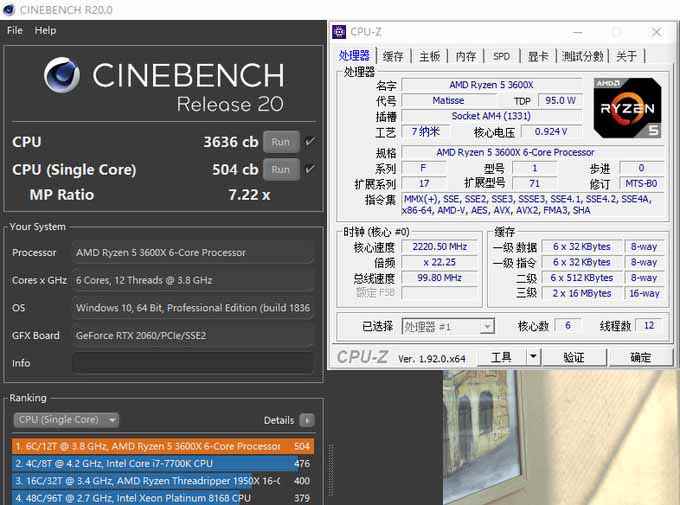Toggle the CPU test checkbox

pyautogui.click(x=310, y=142)
